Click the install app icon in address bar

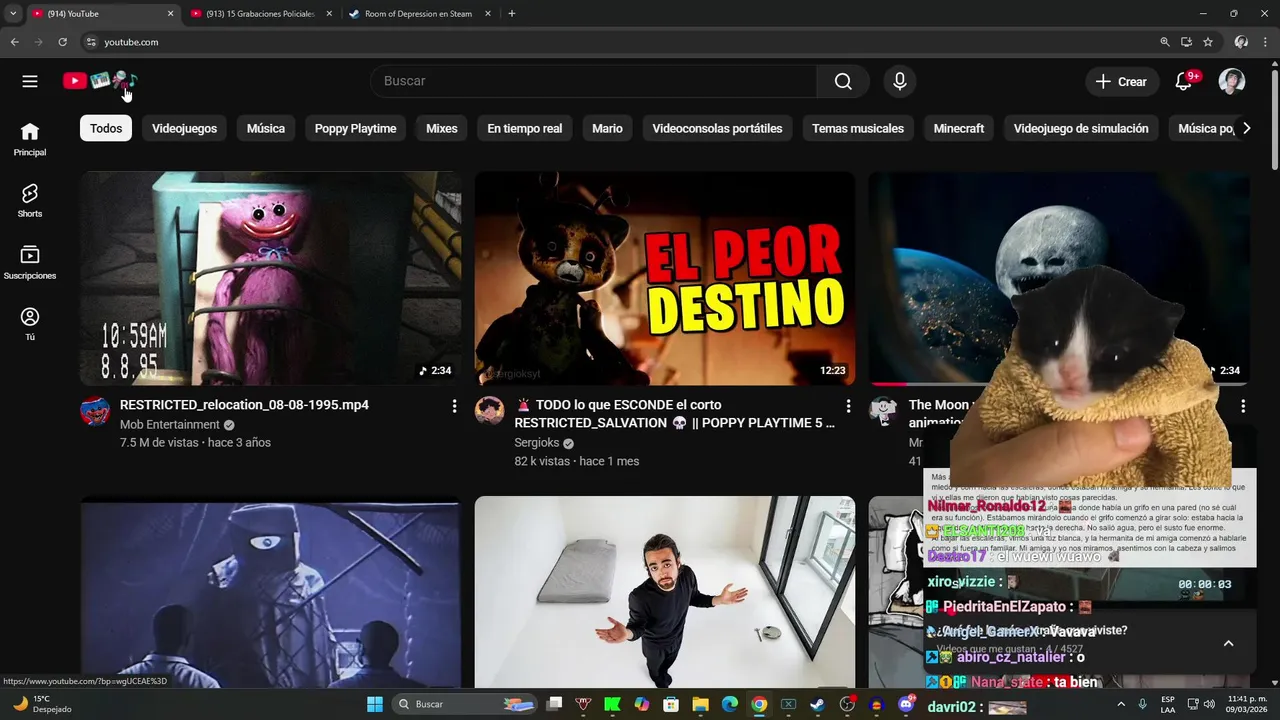1186,42
